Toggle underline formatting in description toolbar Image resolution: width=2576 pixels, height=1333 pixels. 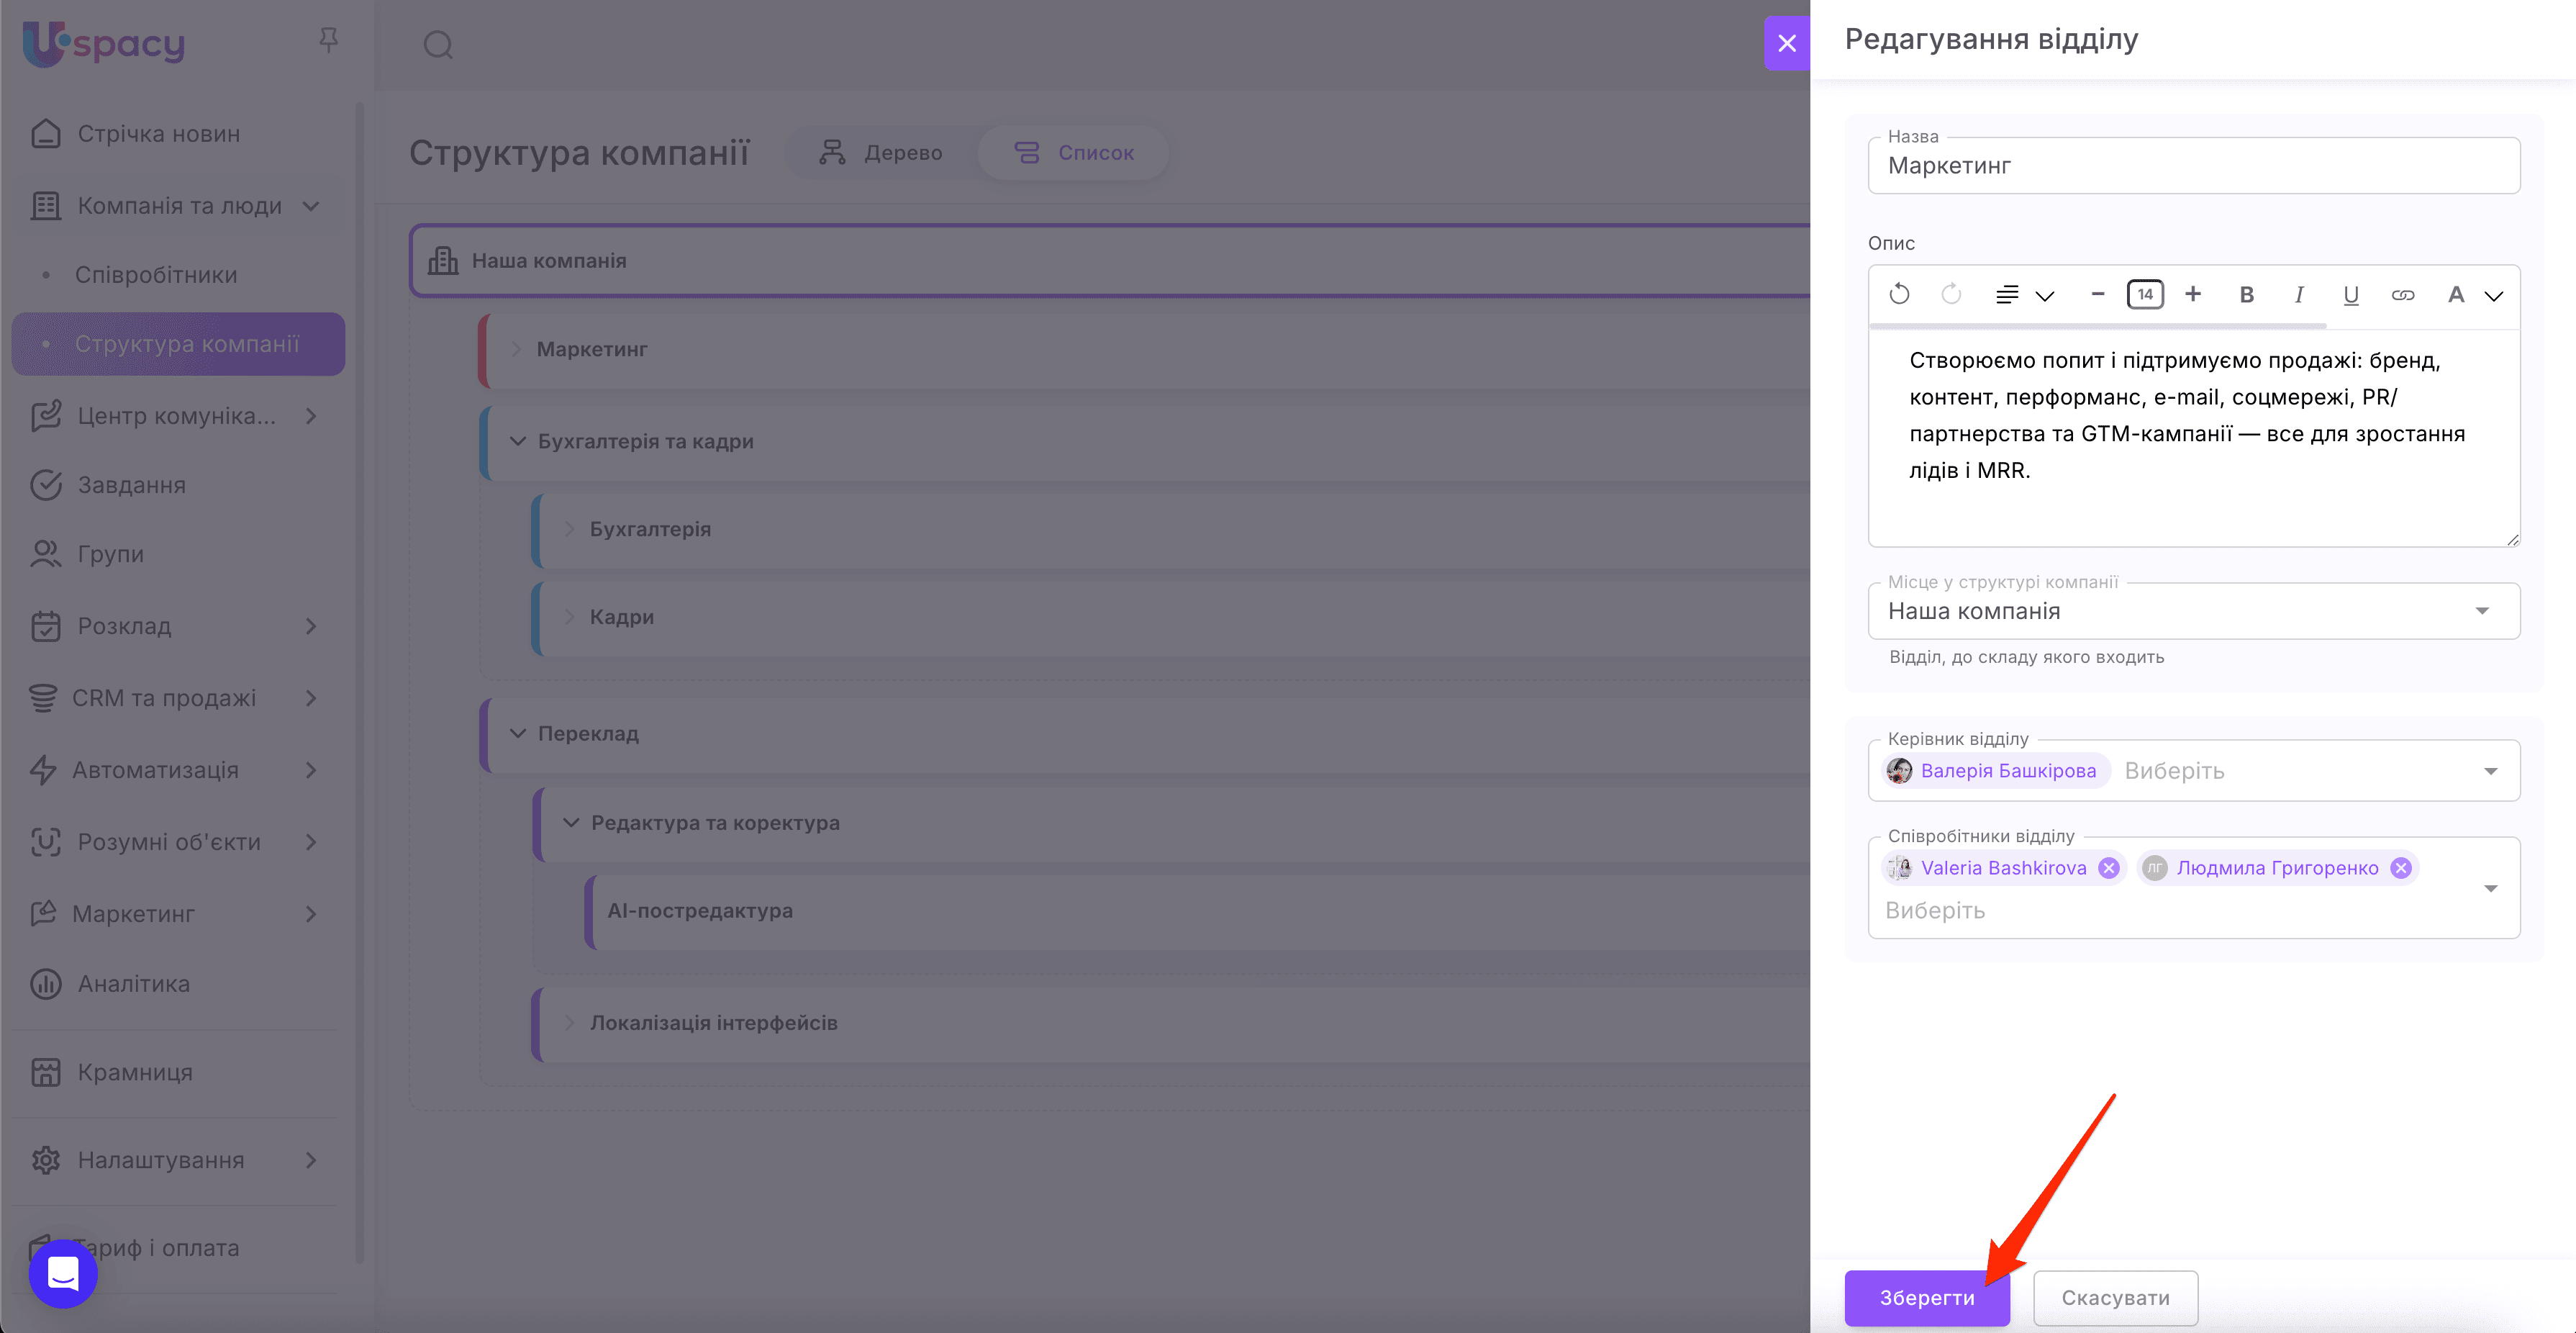tap(2350, 294)
